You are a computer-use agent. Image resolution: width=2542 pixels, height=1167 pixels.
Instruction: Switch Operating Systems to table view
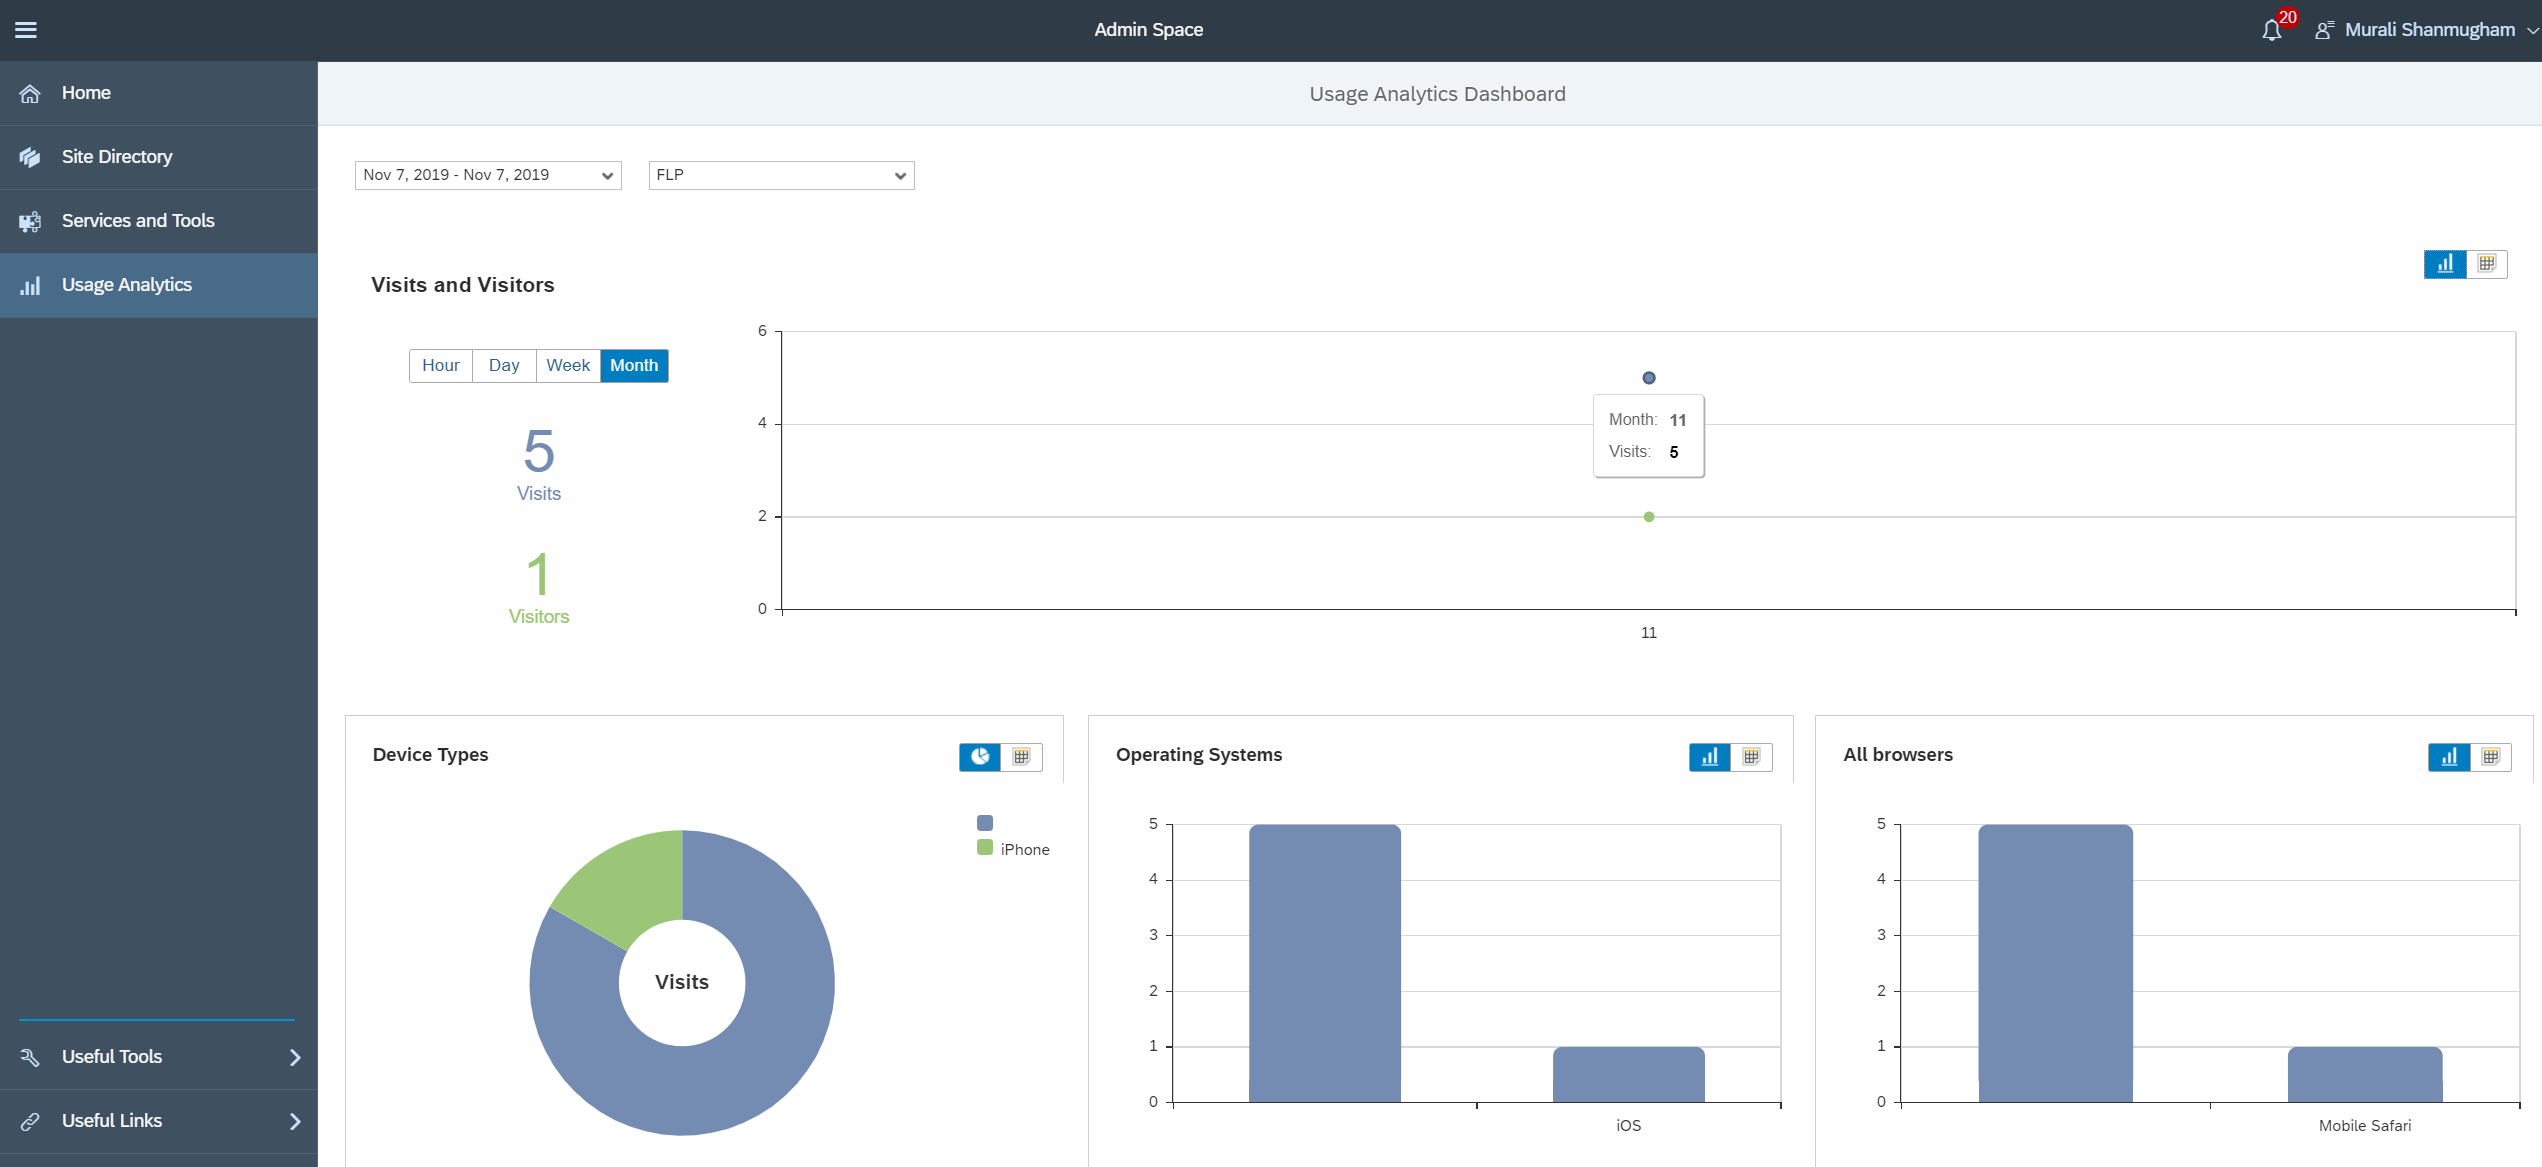pos(1751,757)
